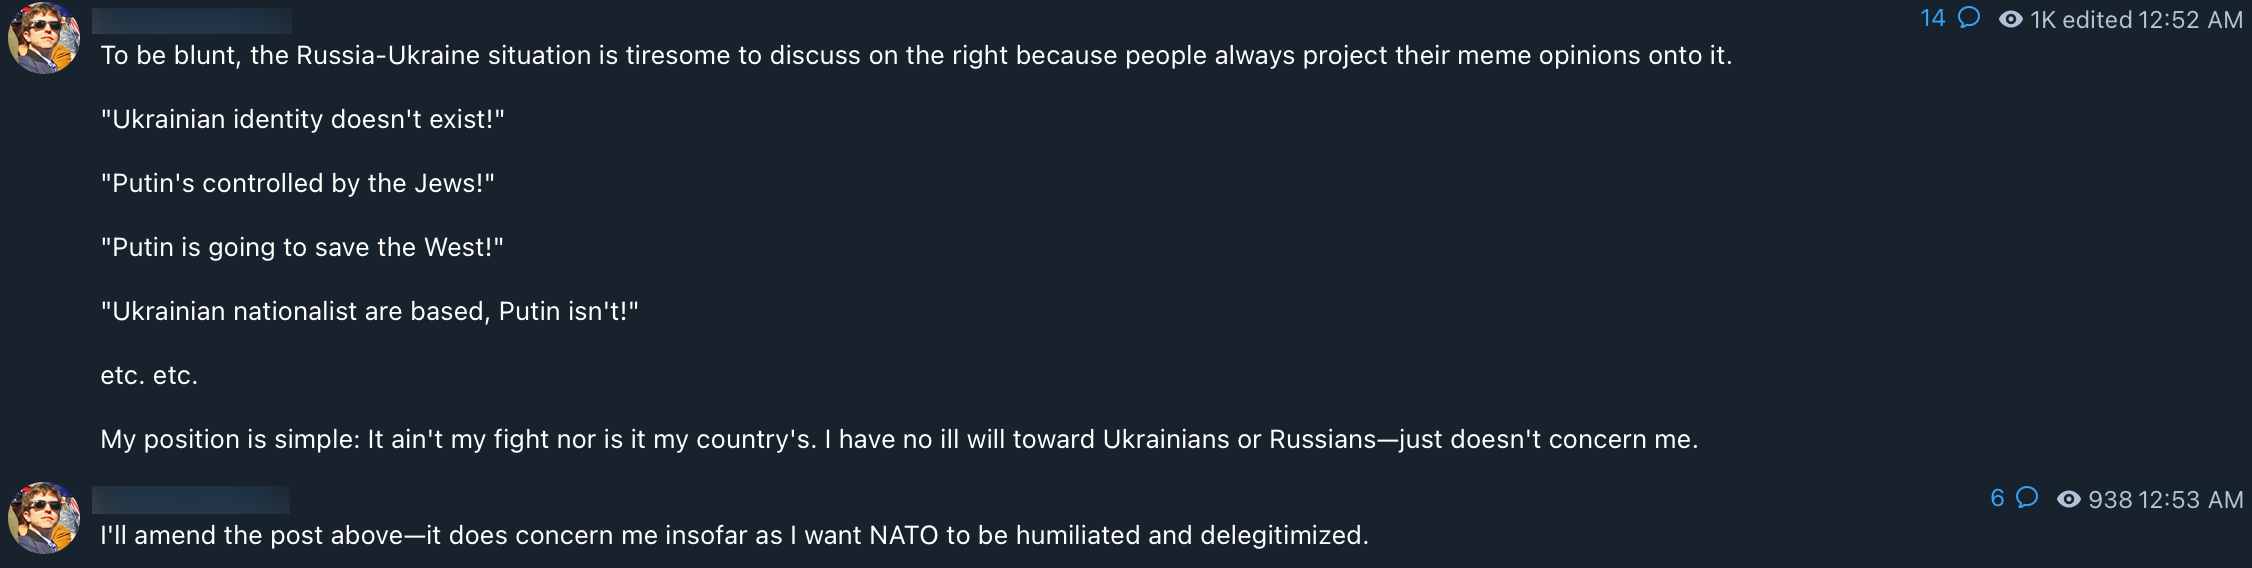
Task: Click the "Putin is going to save the West!" line
Action: pyautogui.click(x=302, y=247)
